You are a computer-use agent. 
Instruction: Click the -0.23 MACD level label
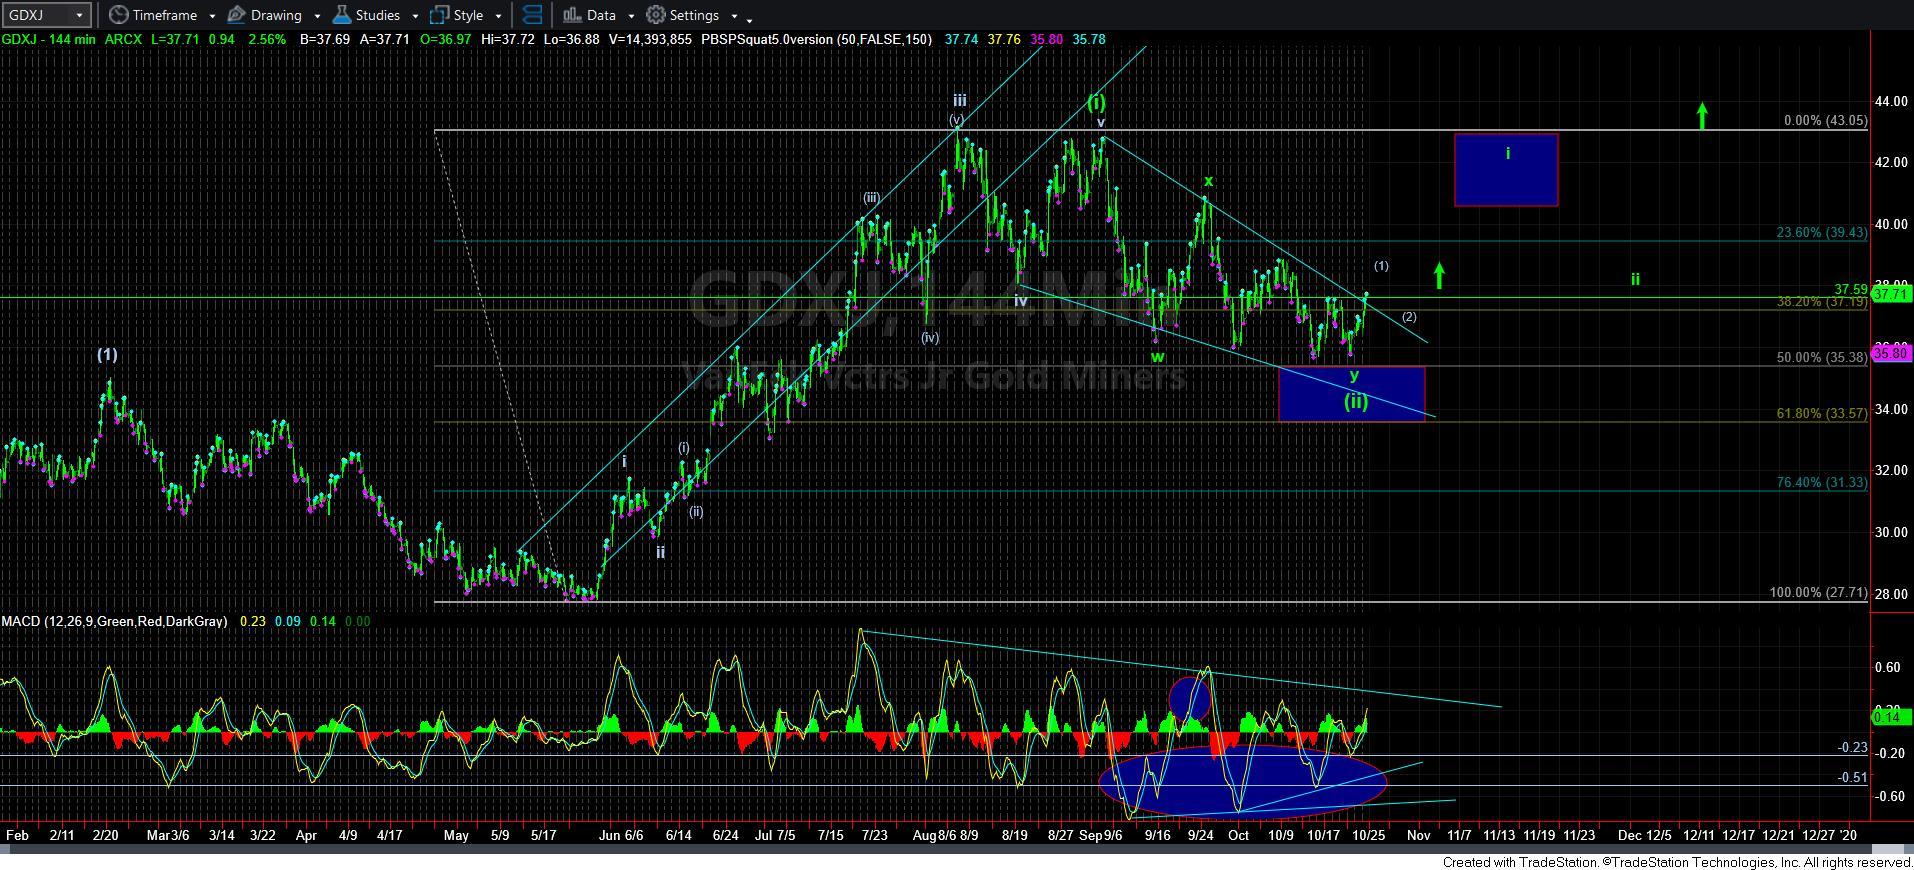tap(1852, 748)
